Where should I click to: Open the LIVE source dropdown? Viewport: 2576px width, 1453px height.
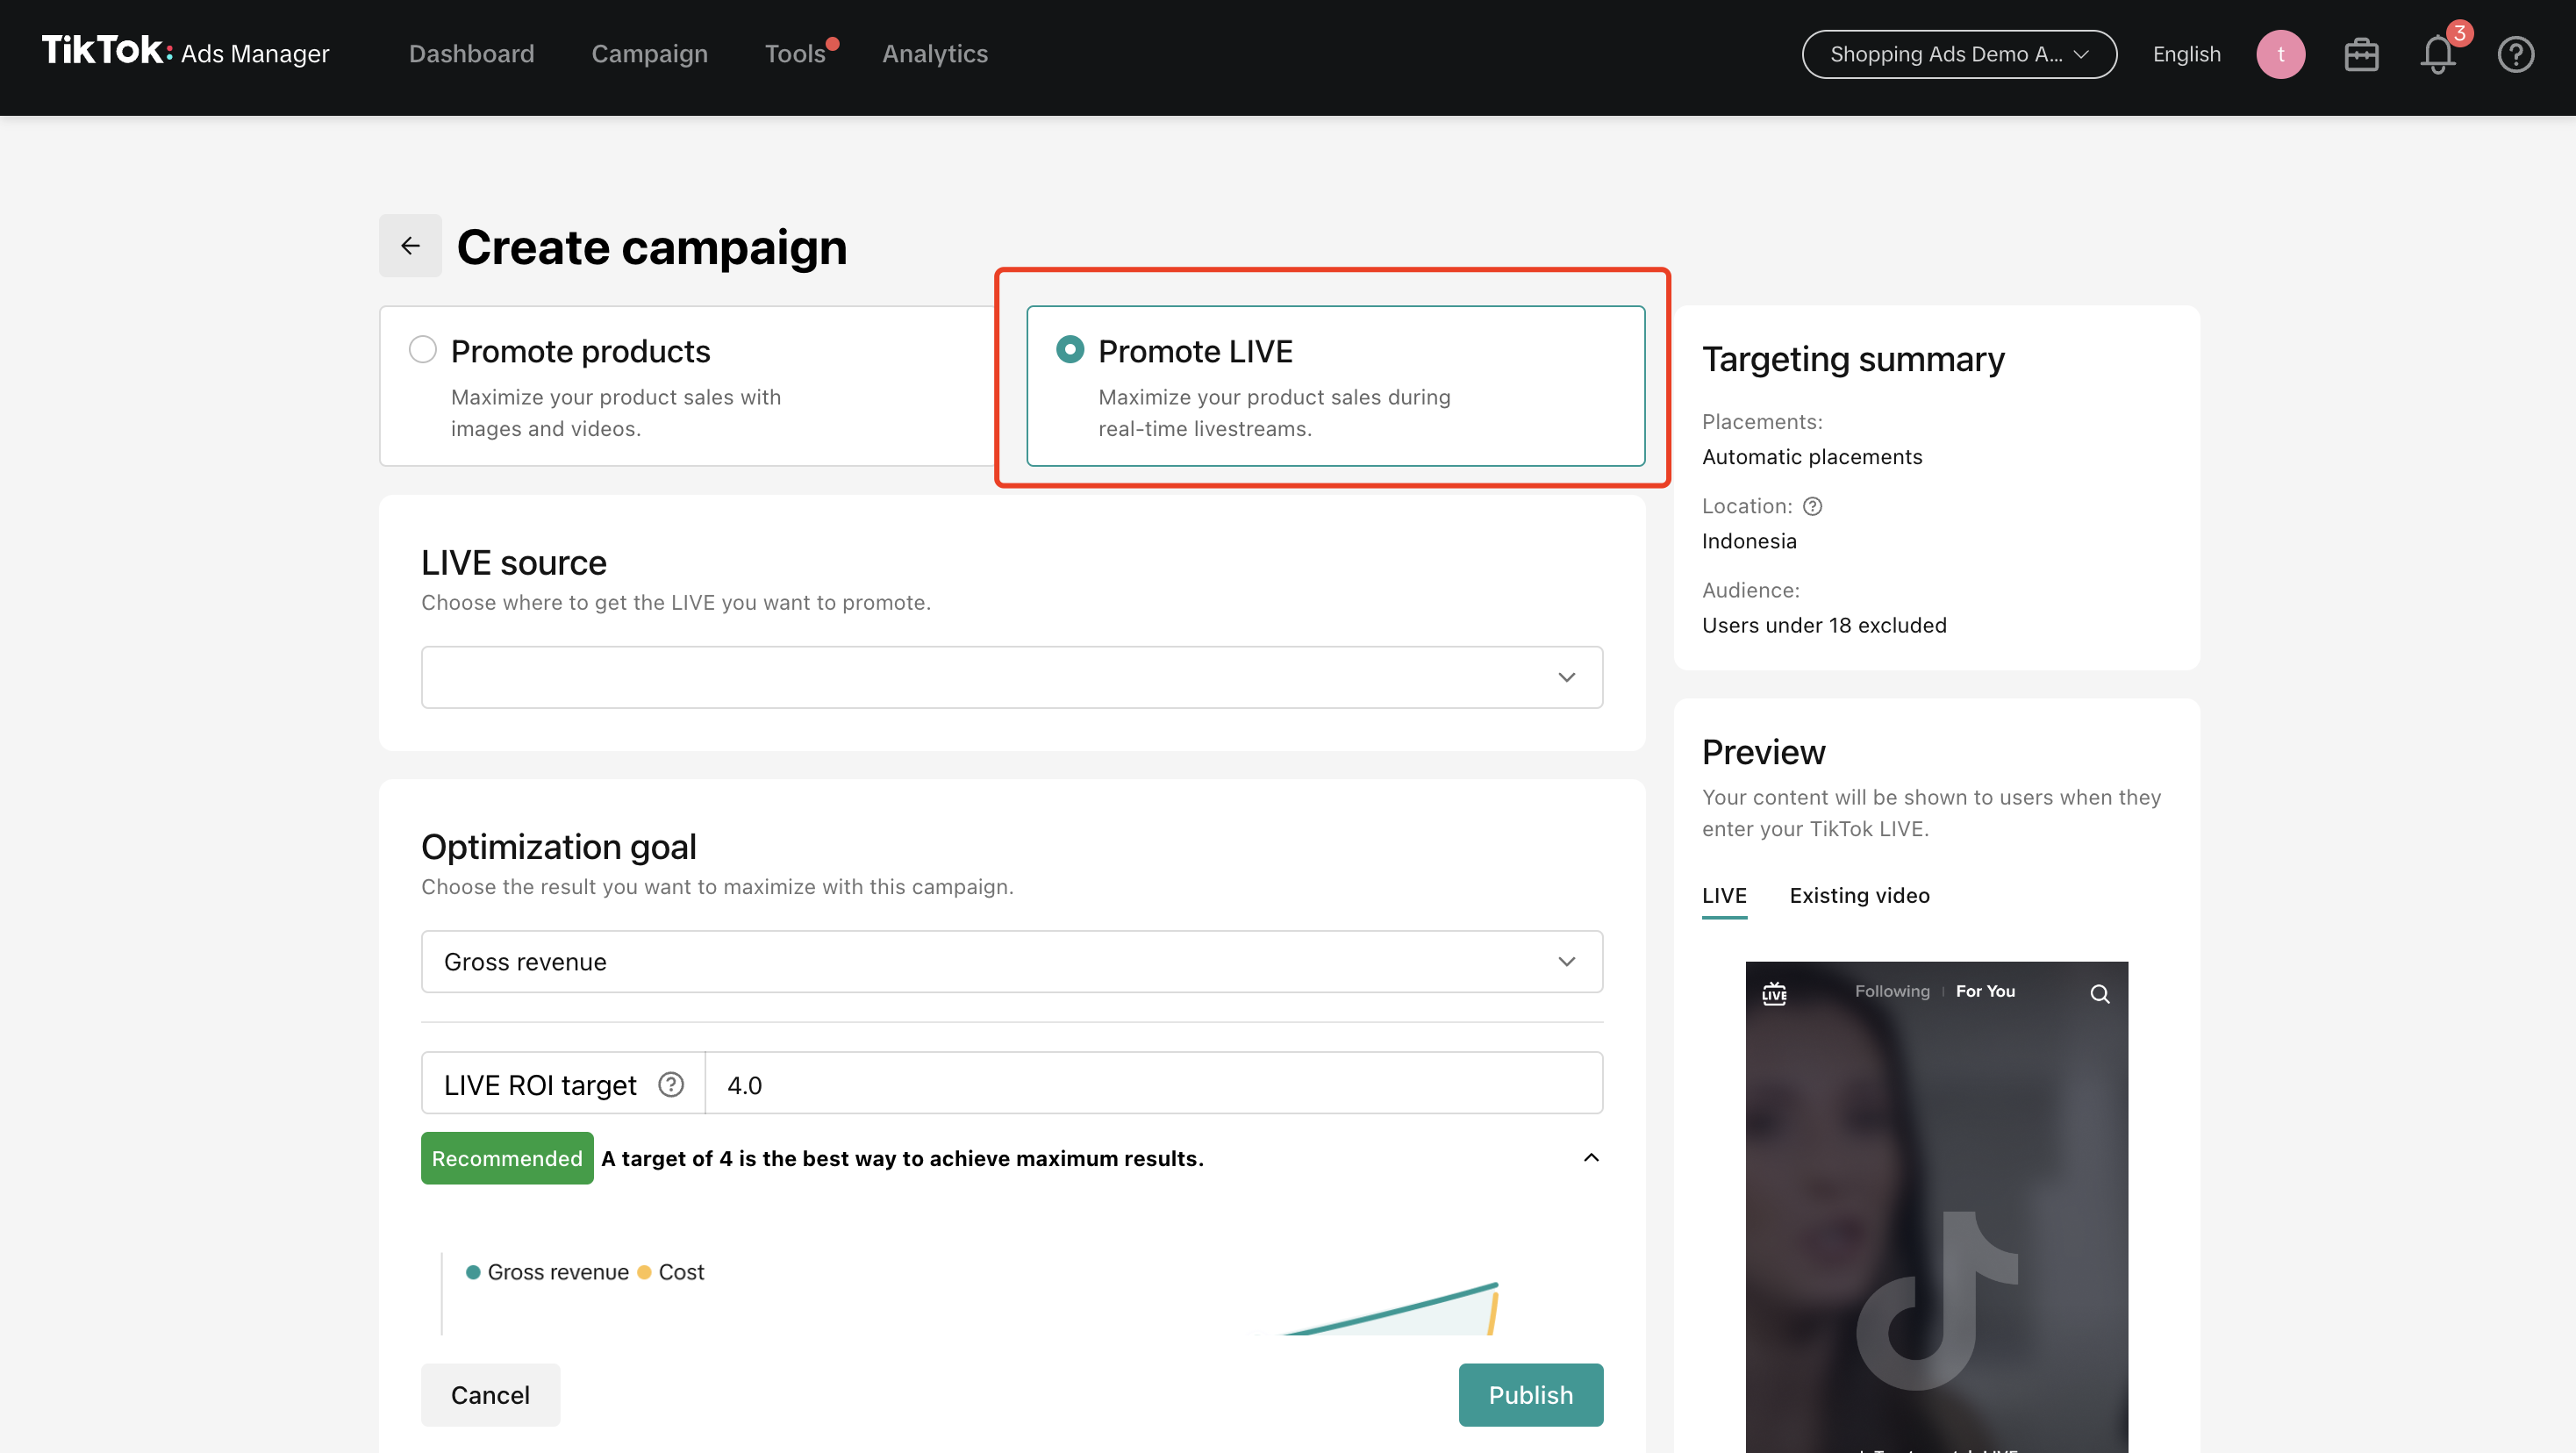click(x=1011, y=677)
